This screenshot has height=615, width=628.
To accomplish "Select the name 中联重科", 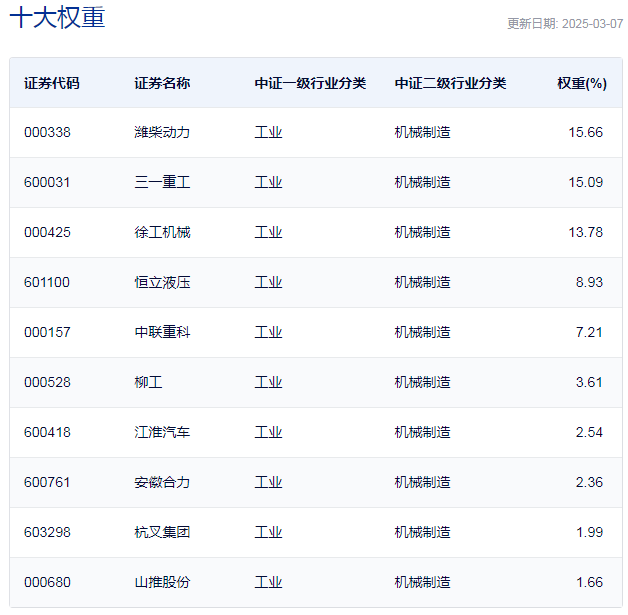I will [162, 332].
